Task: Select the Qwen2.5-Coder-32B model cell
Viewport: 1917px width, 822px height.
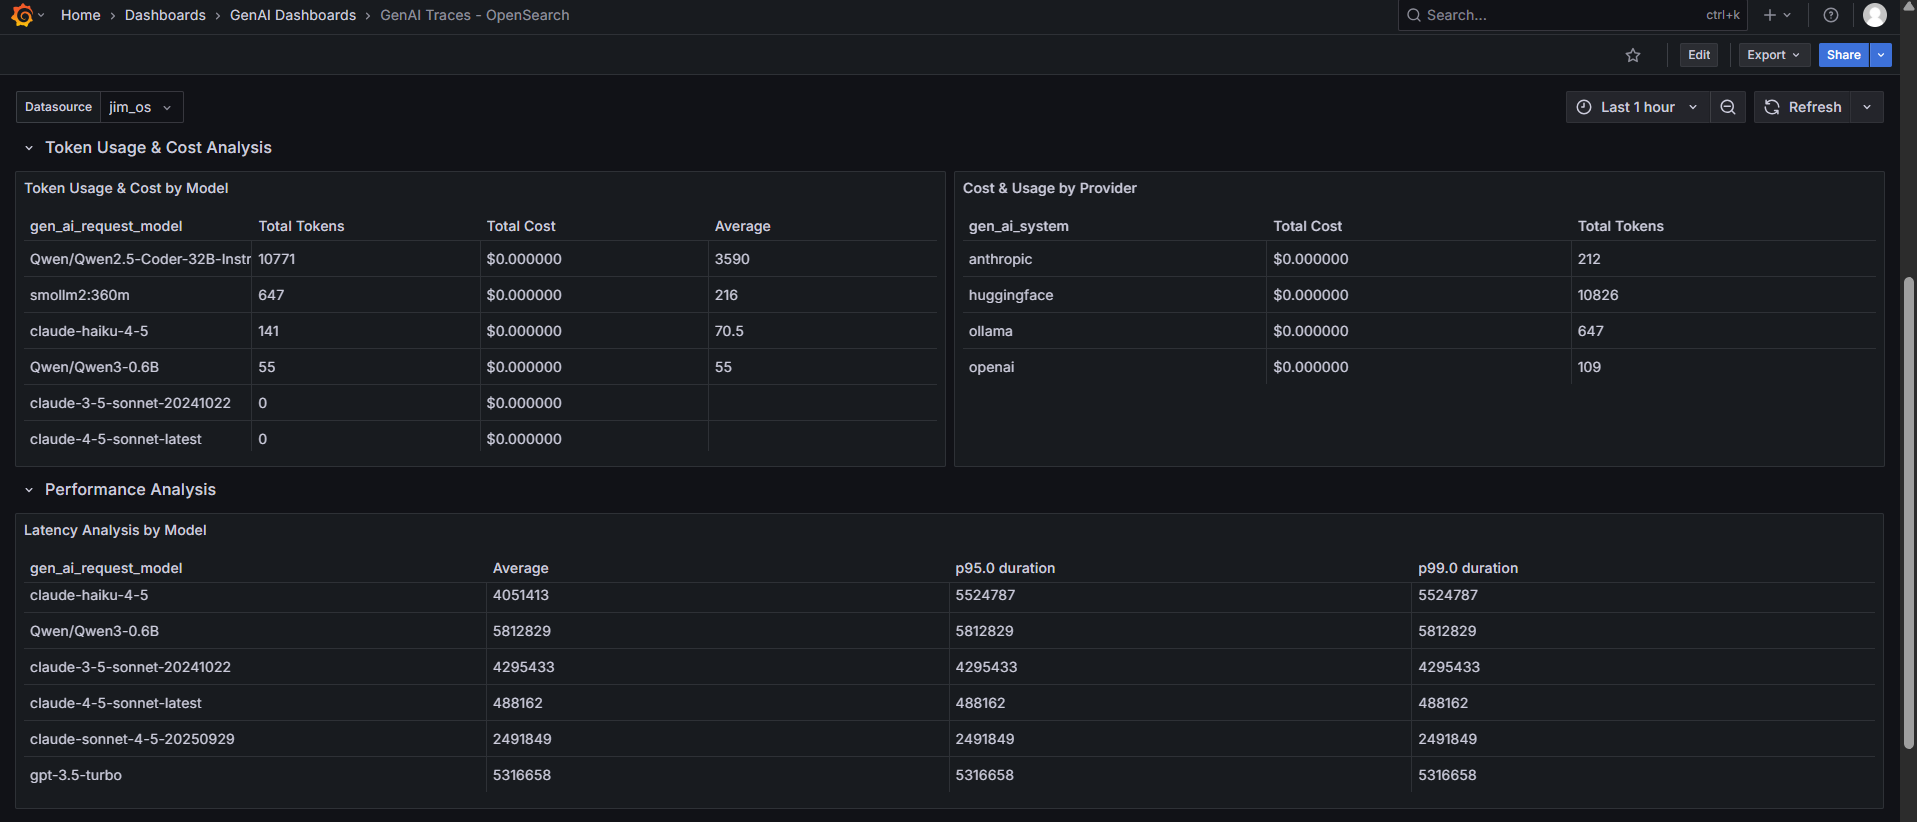Action: [140, 259]
